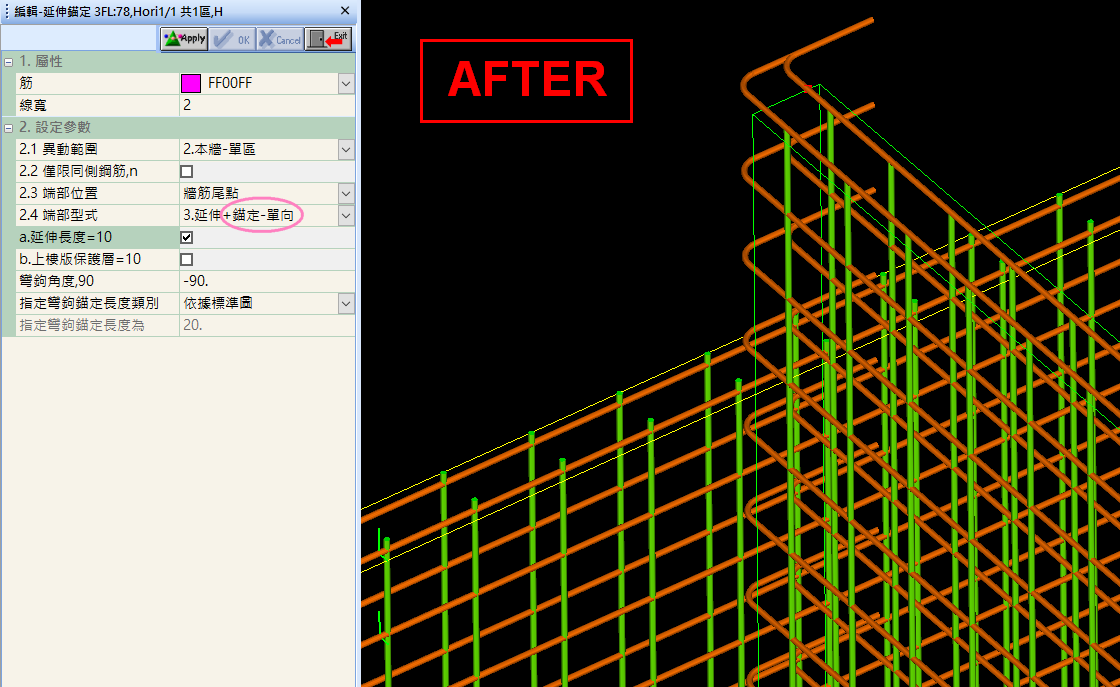Edit the 線寬 value field
1120x687 pixels.
click(267, 105)
